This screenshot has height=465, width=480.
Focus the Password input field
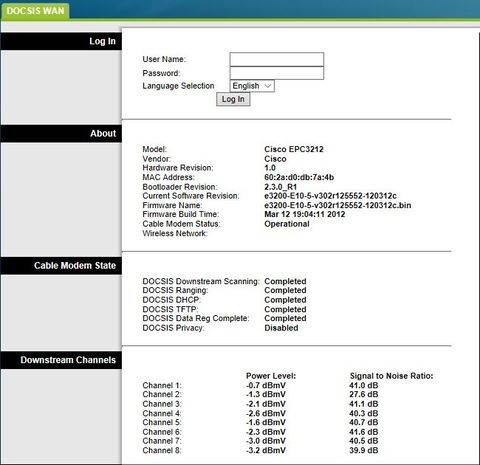click(x=277, y=73)
